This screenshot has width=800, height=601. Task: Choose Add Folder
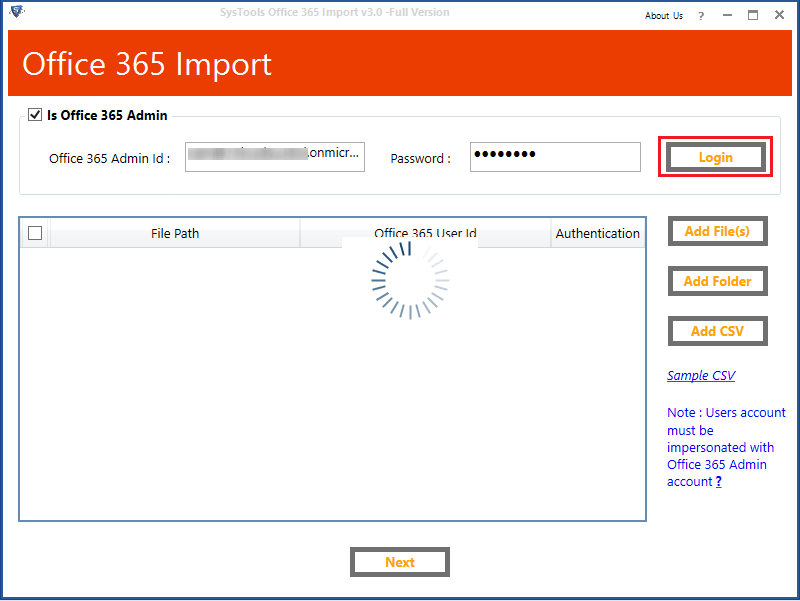point(717,281)
